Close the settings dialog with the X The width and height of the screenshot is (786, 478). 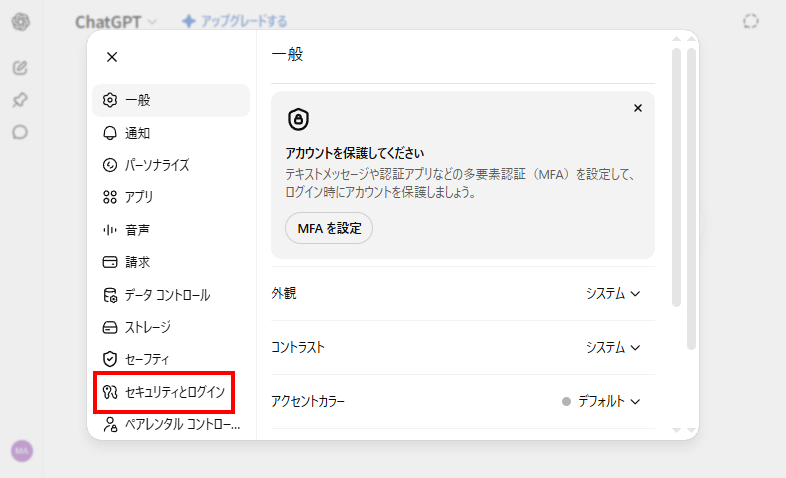tap(112, 57)
